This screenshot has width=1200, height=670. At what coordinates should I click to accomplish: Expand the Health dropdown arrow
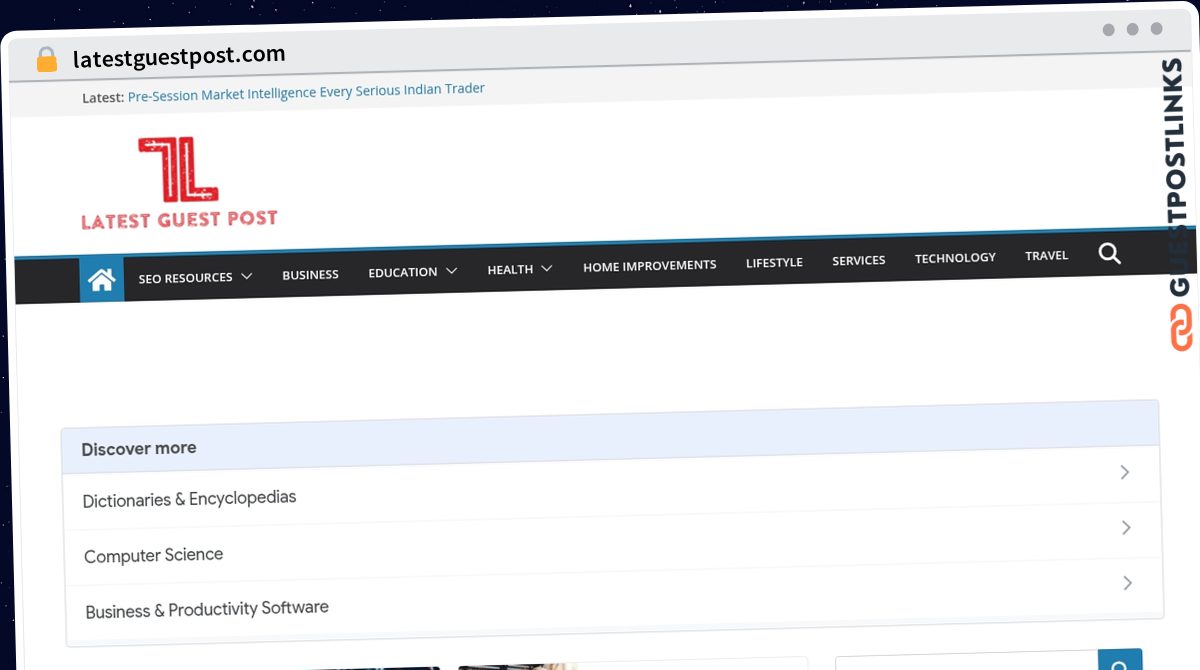tap(547, 268)
